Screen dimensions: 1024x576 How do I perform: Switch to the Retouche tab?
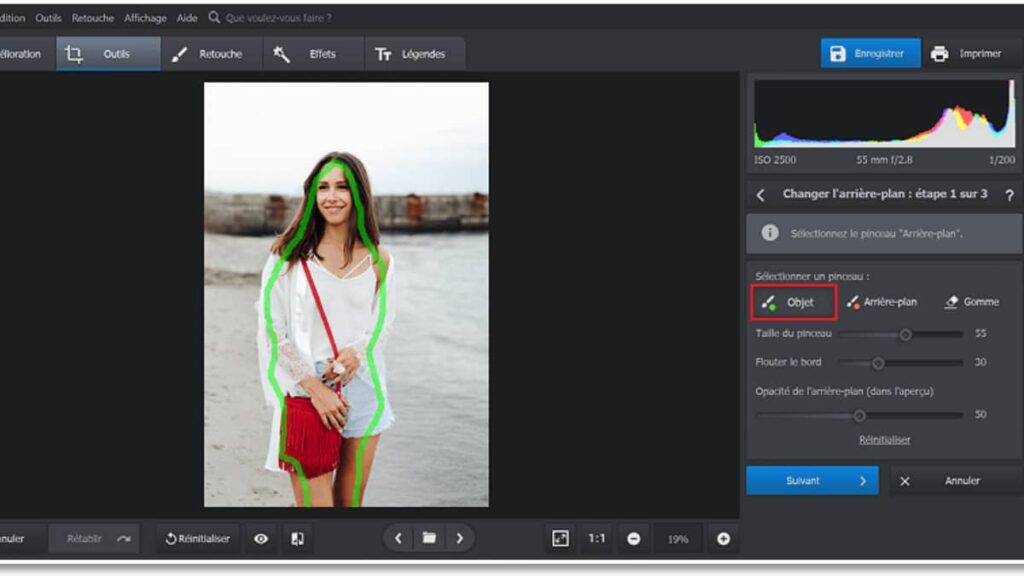pos(212,54)
